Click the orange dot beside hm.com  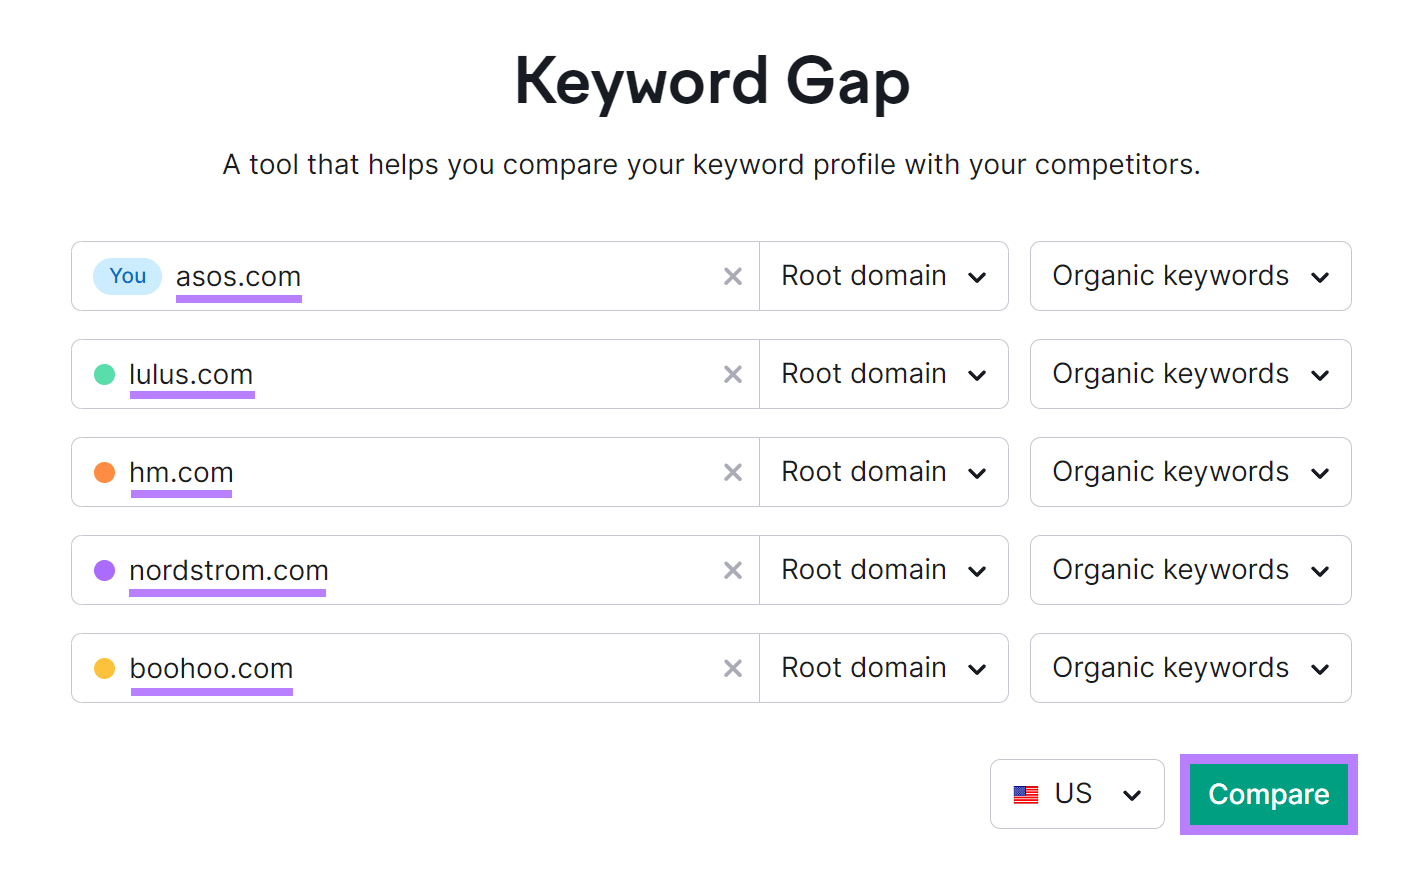coord(104,472)
